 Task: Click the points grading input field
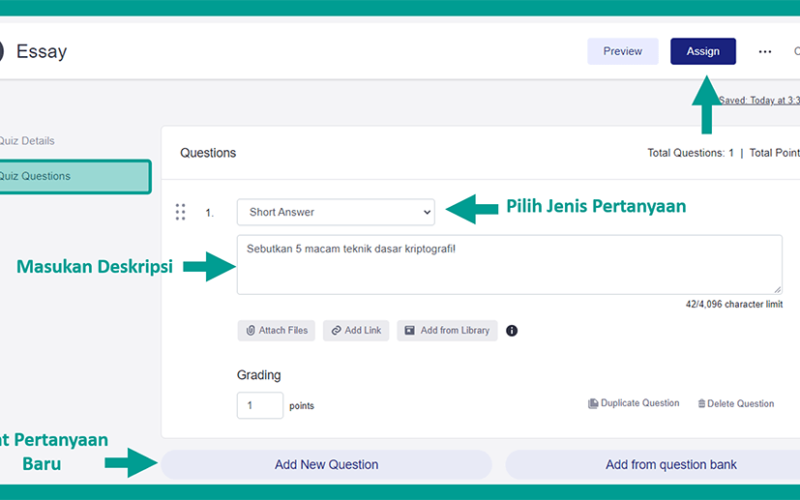tap(260, 406)
